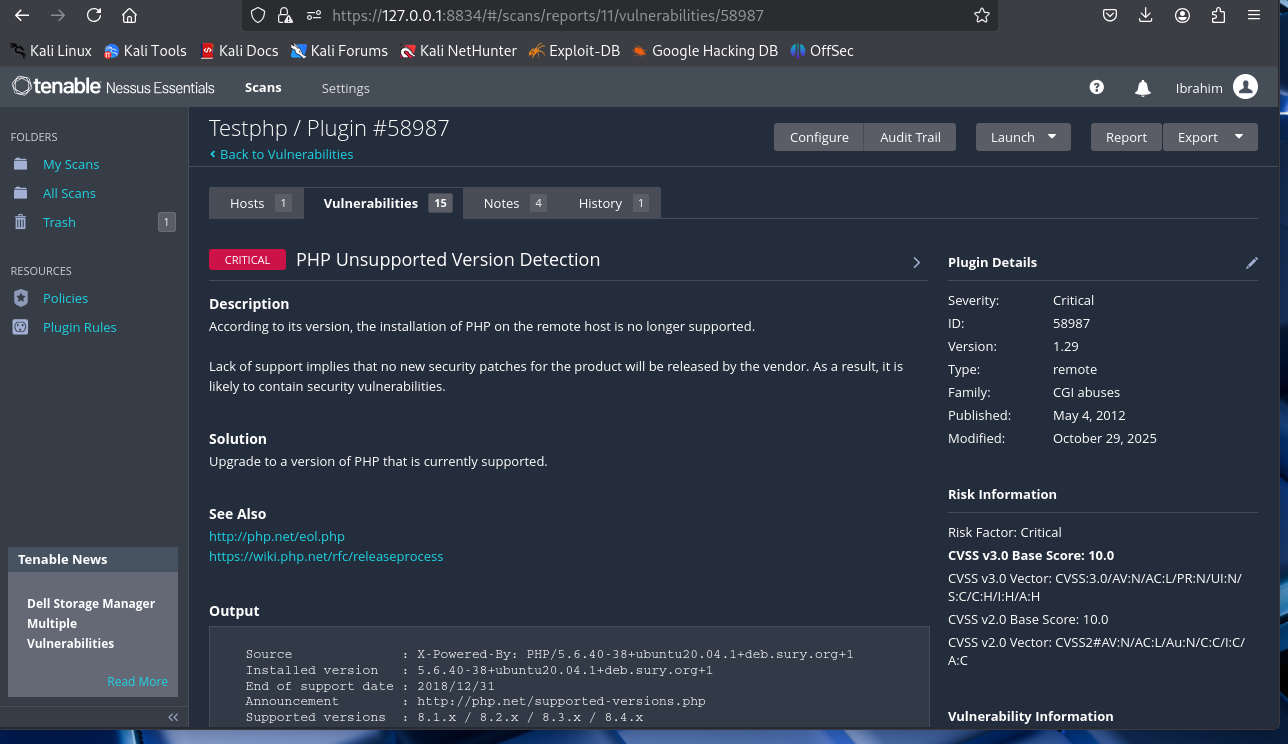Select the Vulnerabilities tab
The image size is (1288, 744).
(385, 203)
